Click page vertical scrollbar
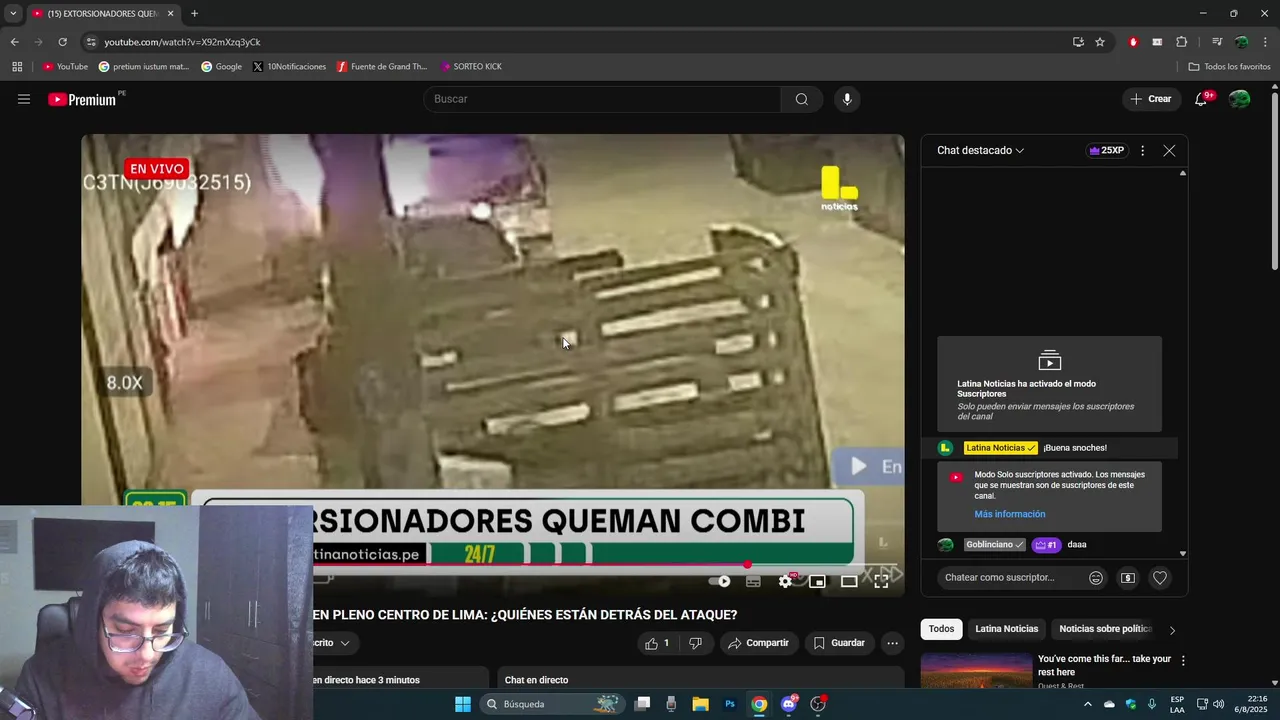 pyautogui.click(x=1274, y=180)
